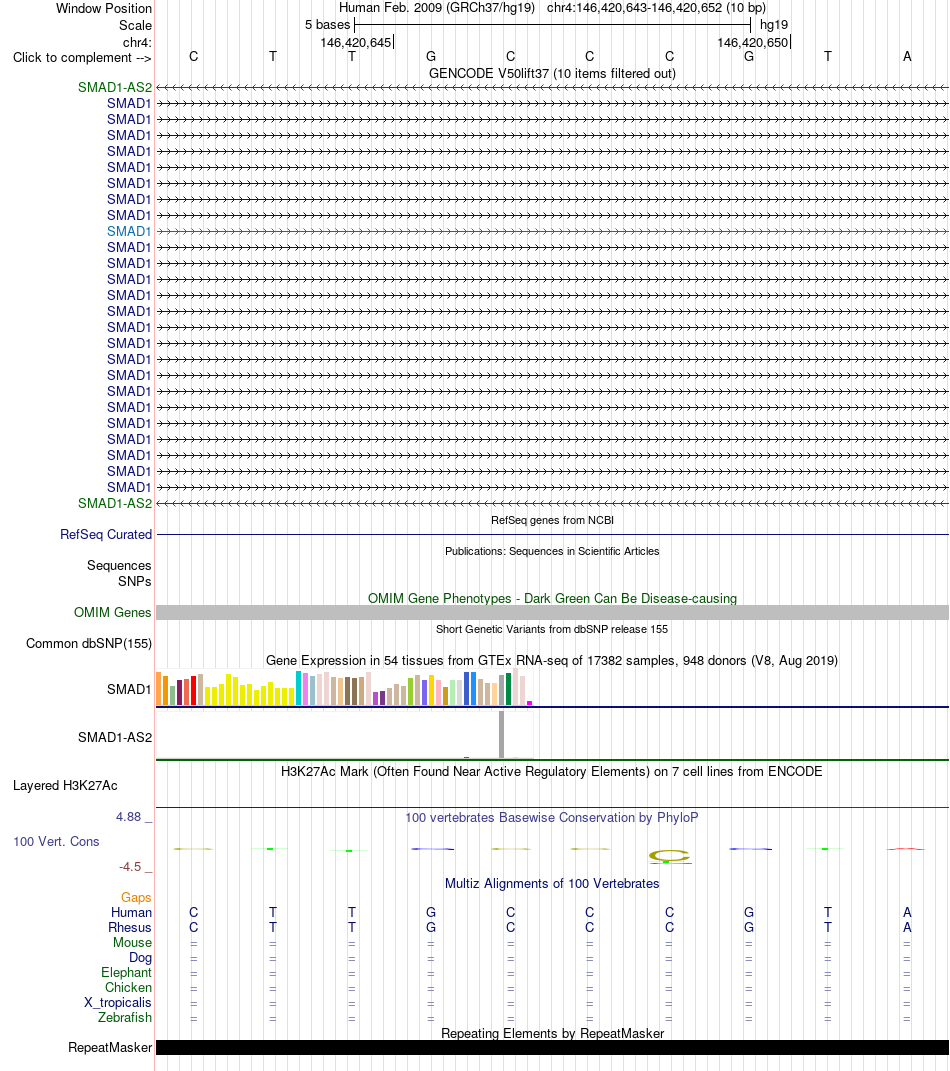Click the 'Zebrafish' species label
Viewport: 950px width, 1071px height.
[124, 1018]
